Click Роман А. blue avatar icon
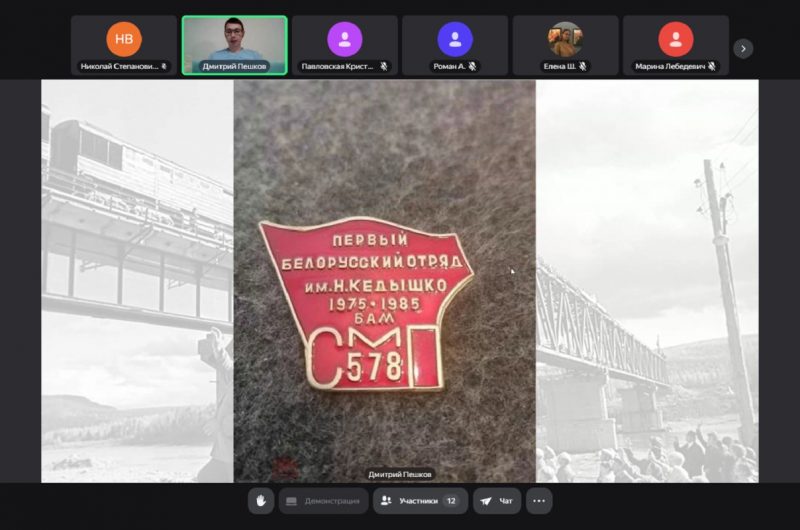 tap(455, 39)
